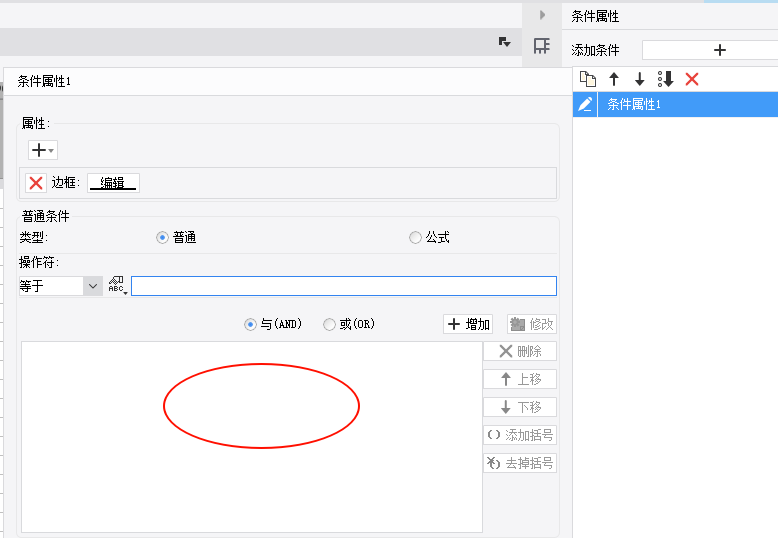
Task: Click the 删除 button
Action: (x=520, y=351)
